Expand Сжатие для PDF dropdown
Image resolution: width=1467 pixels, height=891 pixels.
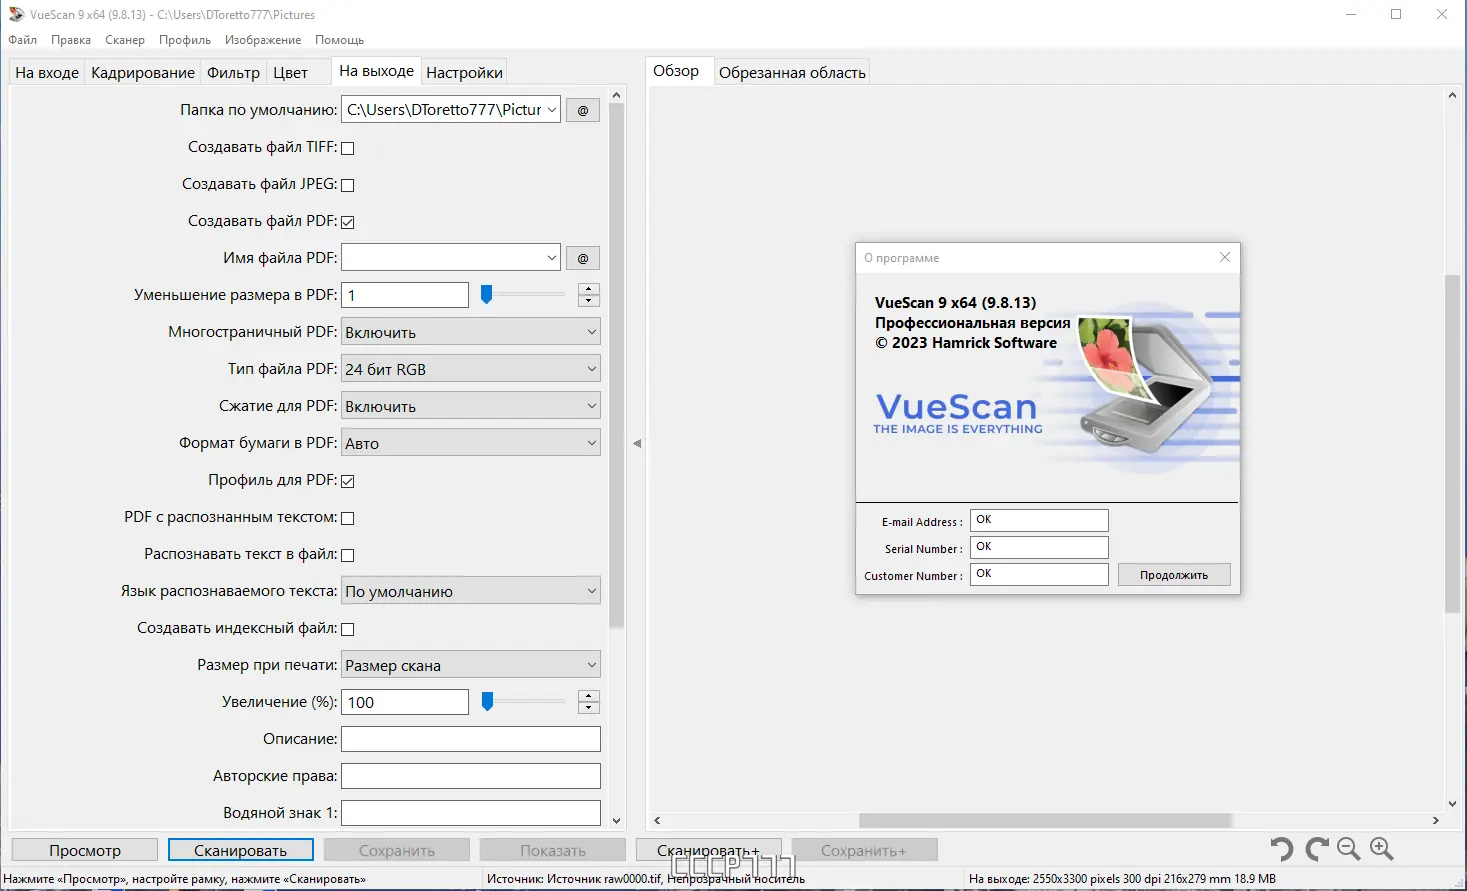click(x=471, y=406)
